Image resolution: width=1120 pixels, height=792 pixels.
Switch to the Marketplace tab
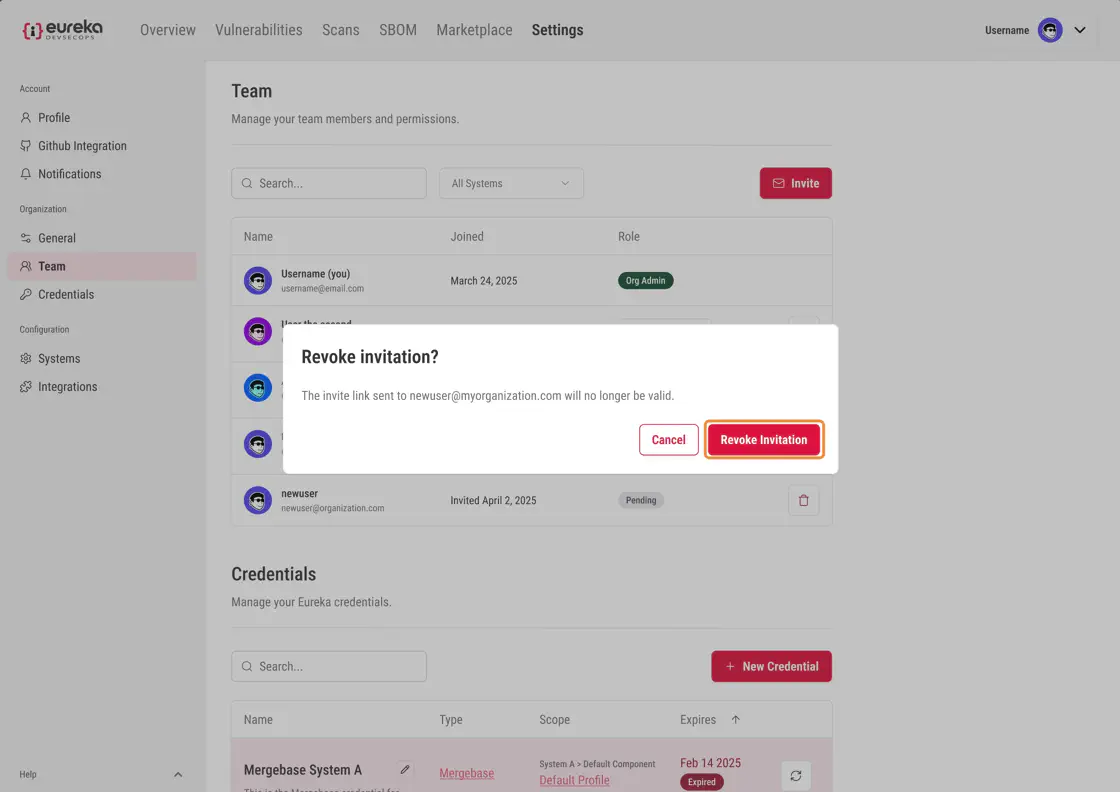point(474,30)
